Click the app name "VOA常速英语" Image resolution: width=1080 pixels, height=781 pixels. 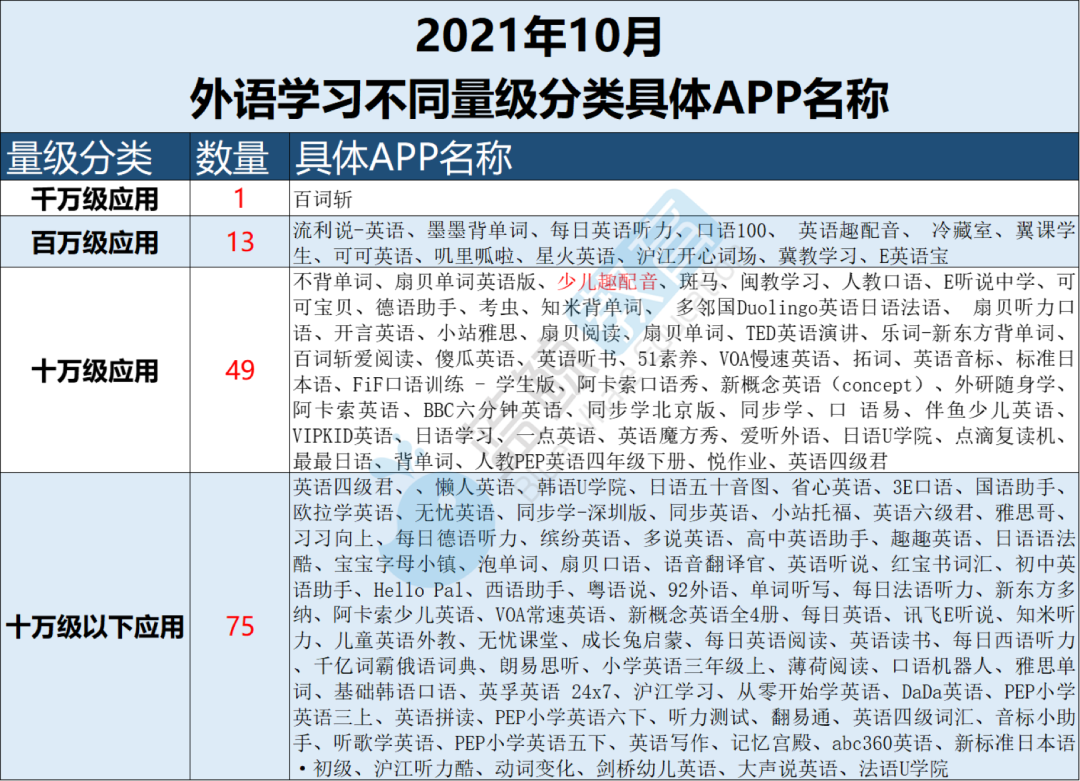click(550, 614)
